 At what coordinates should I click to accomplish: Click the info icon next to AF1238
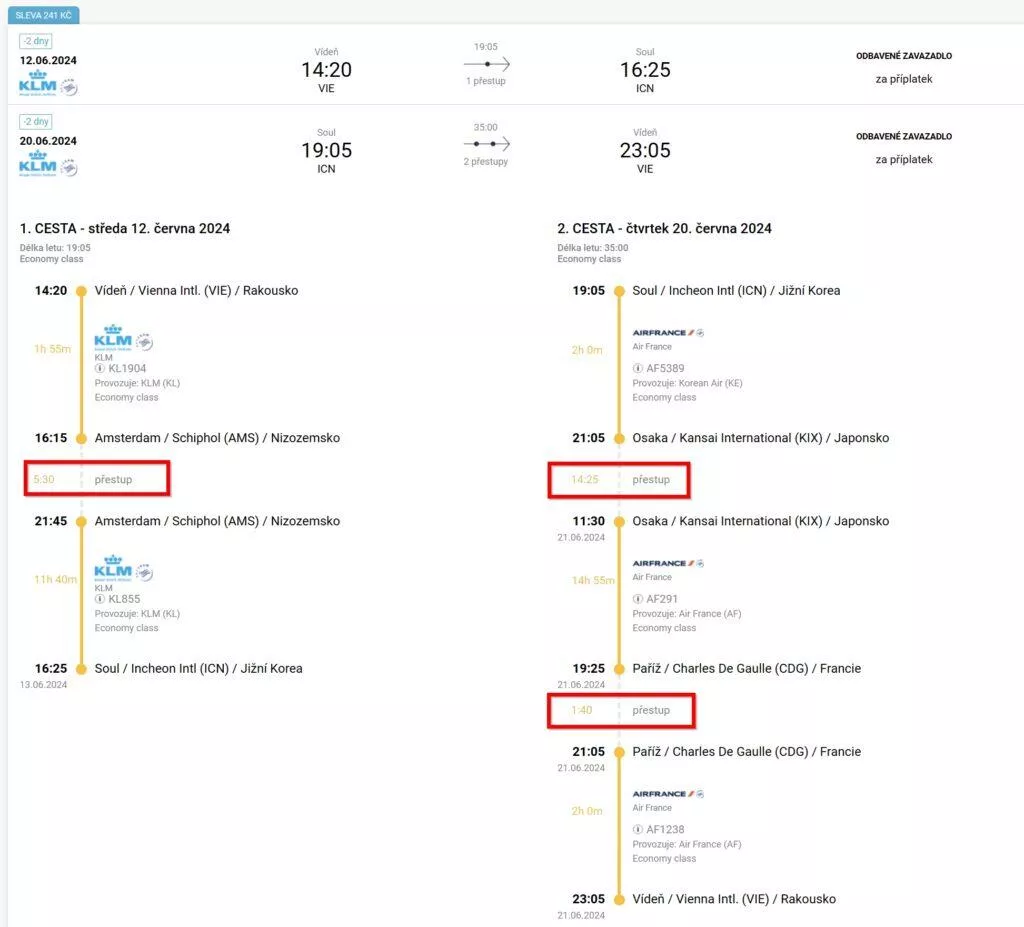click(x=637, y=830)
